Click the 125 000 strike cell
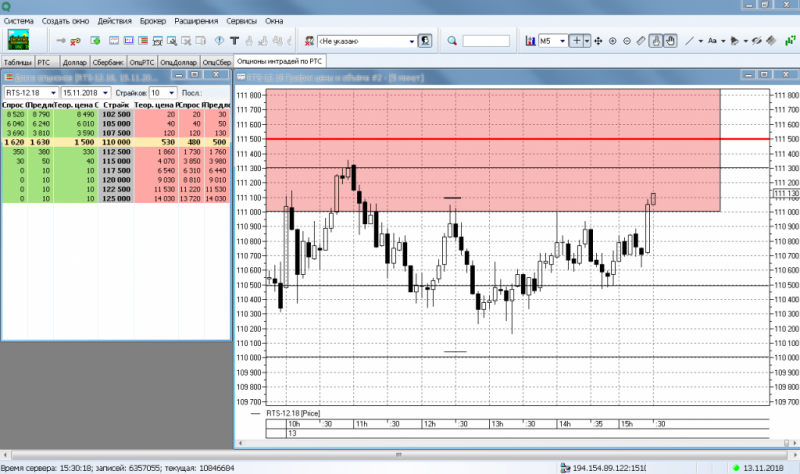This screenshot has width=800, height=474. tap(116, 198)
